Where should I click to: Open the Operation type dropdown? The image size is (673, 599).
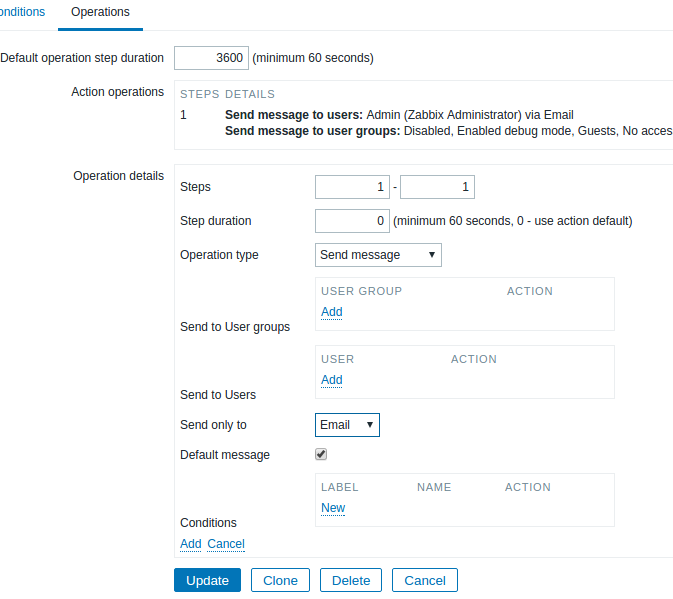point(378,255)
